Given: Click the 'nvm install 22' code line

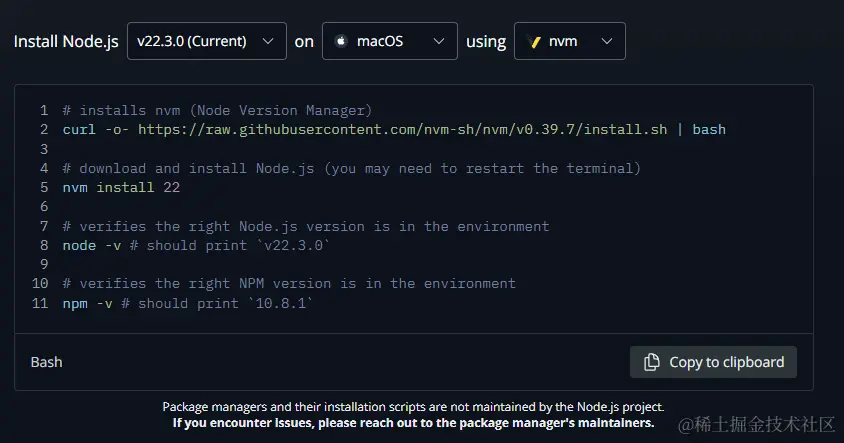Looking at the screenshot, I should coord(121,187).
